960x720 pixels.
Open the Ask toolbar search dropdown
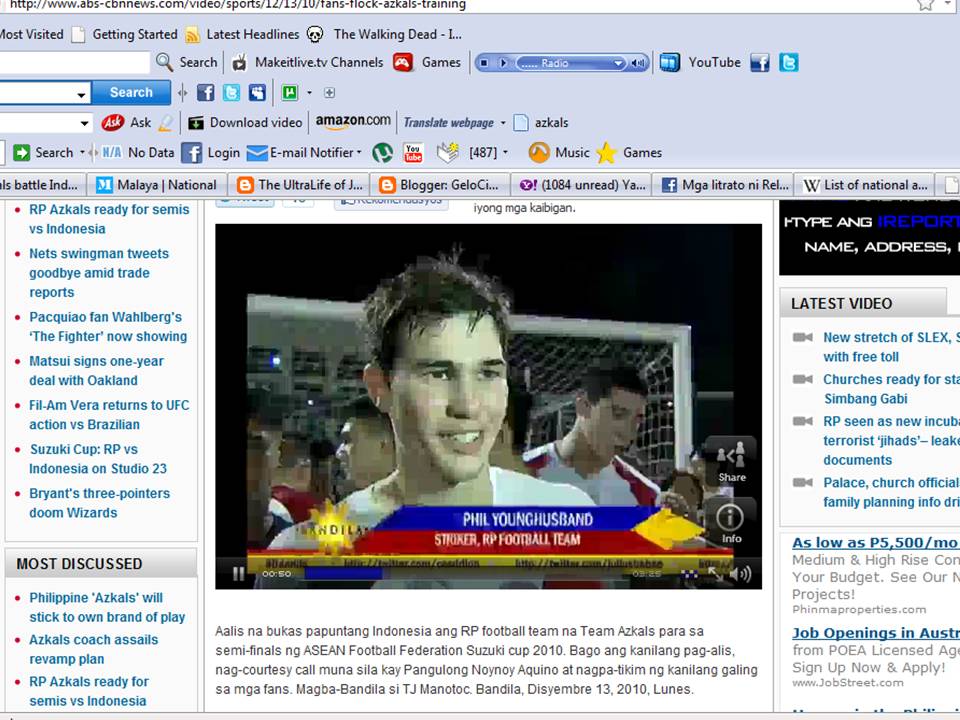(84, 123)
